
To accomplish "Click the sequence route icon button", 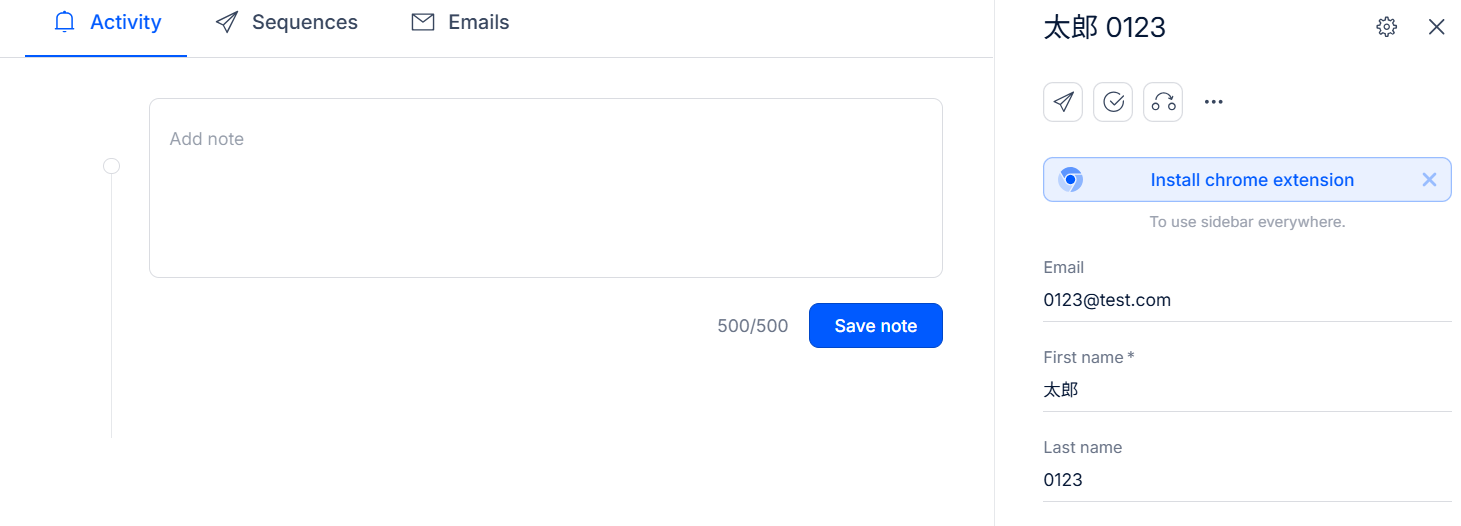I will [x=1163, y=102].
